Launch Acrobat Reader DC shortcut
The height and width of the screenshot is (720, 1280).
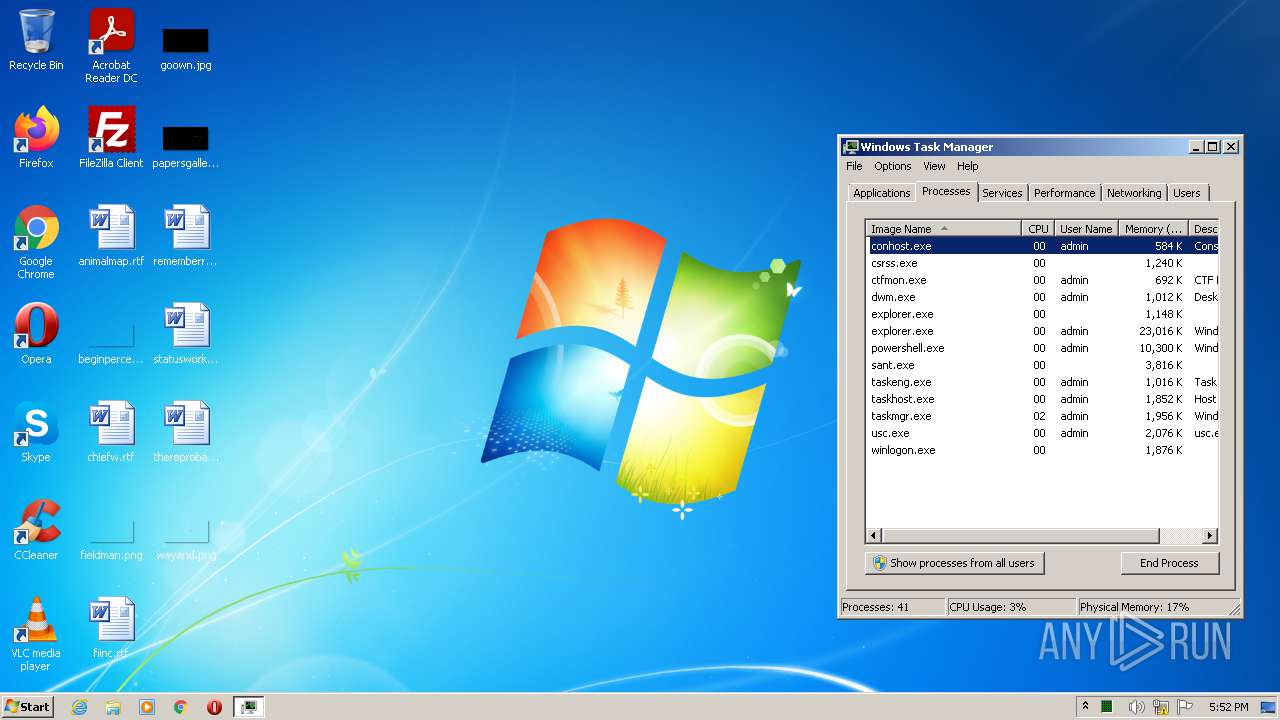pyautogui.click(x=111, y=46)
